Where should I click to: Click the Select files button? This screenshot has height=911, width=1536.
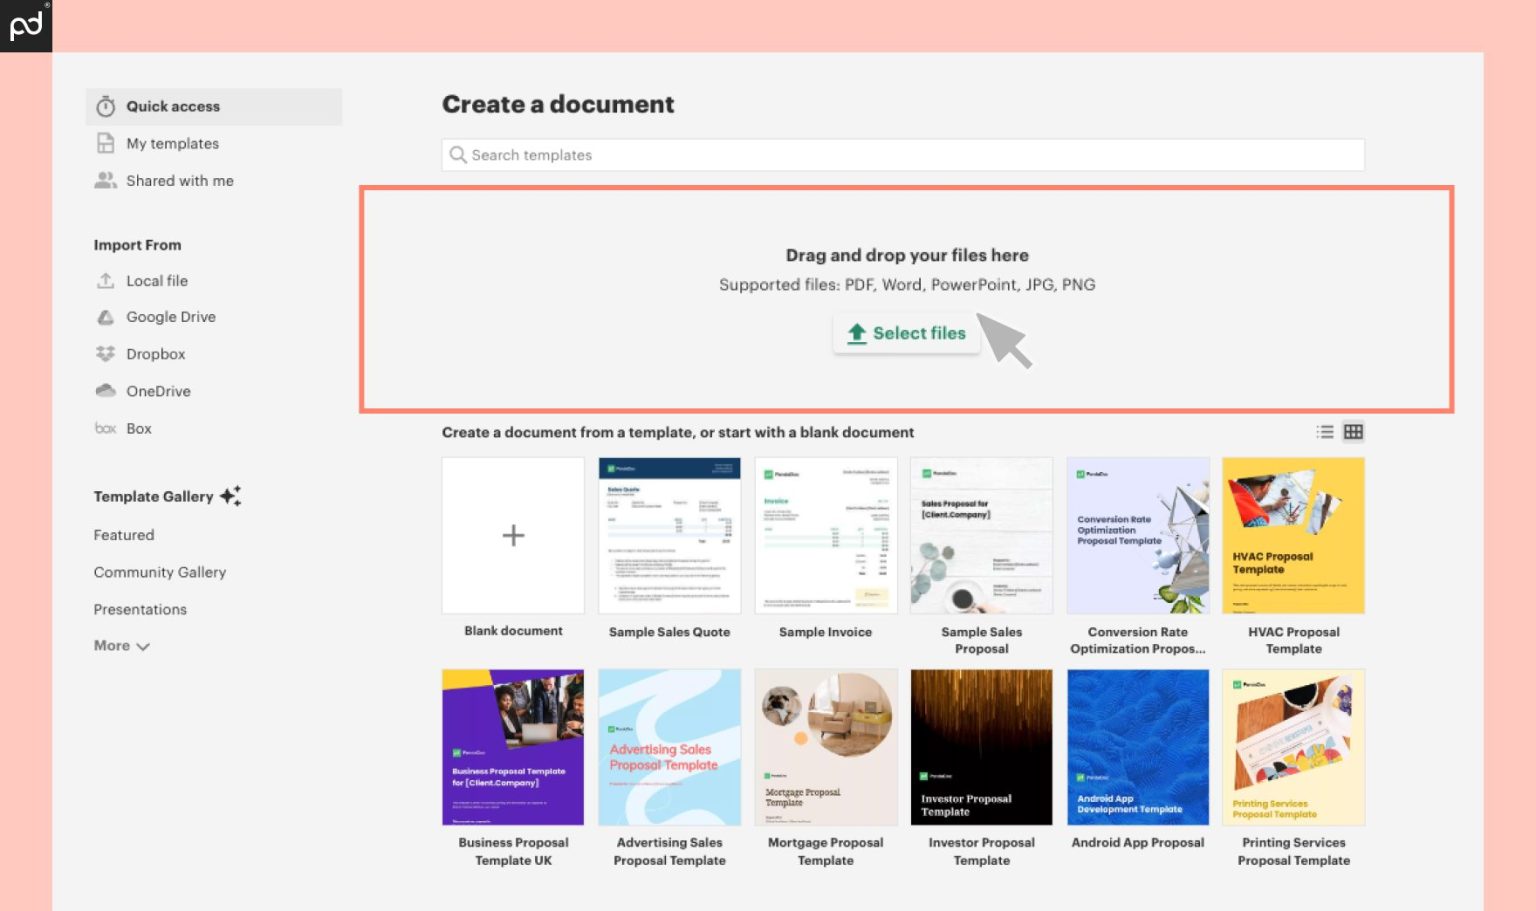pos(906,333)
